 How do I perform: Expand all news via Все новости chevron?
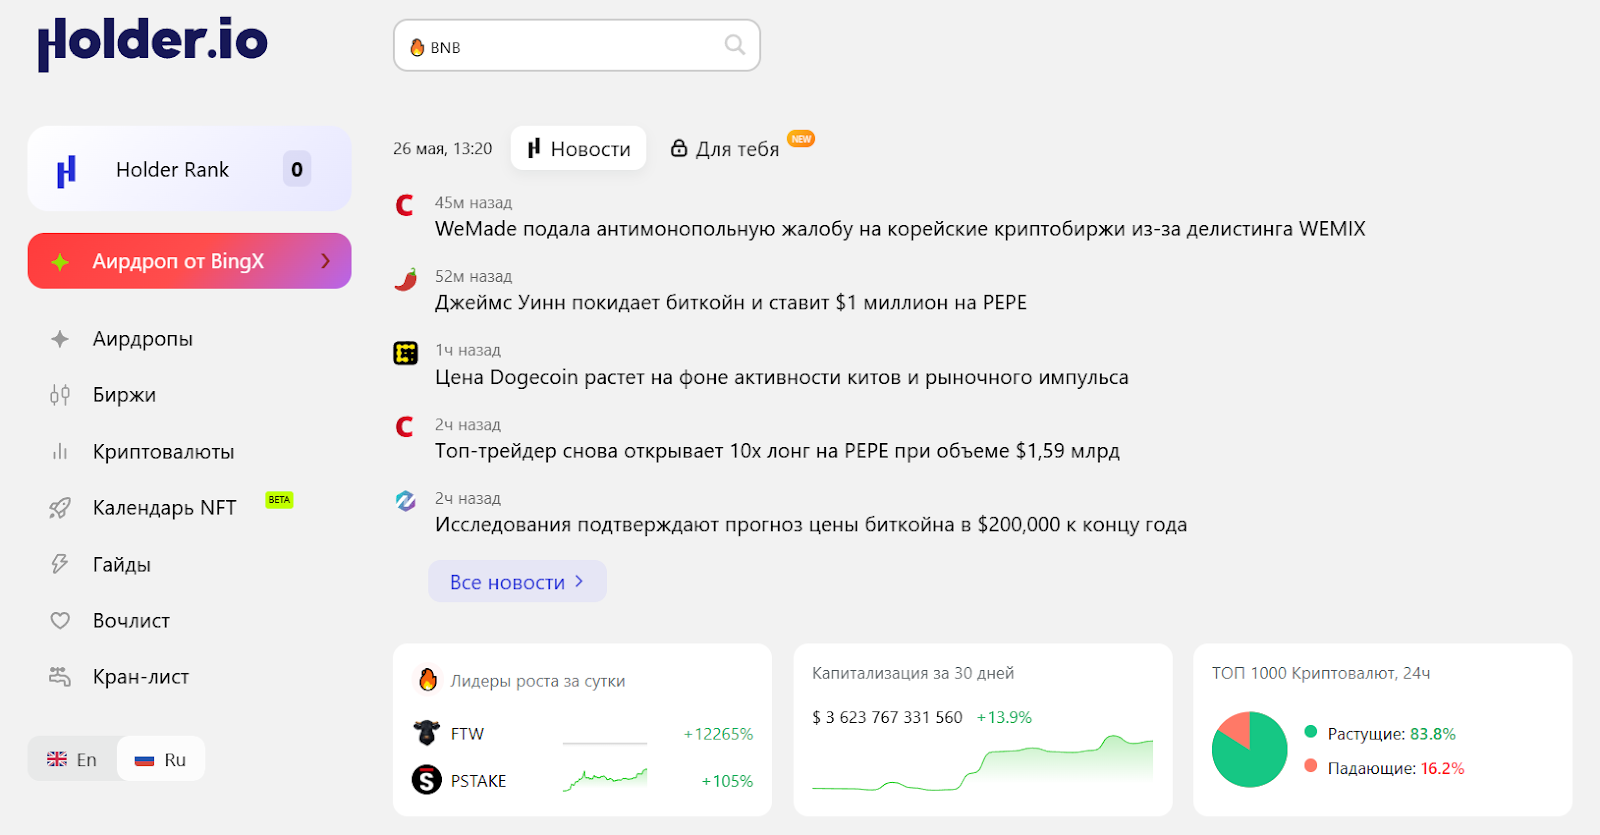click(579, 581)
